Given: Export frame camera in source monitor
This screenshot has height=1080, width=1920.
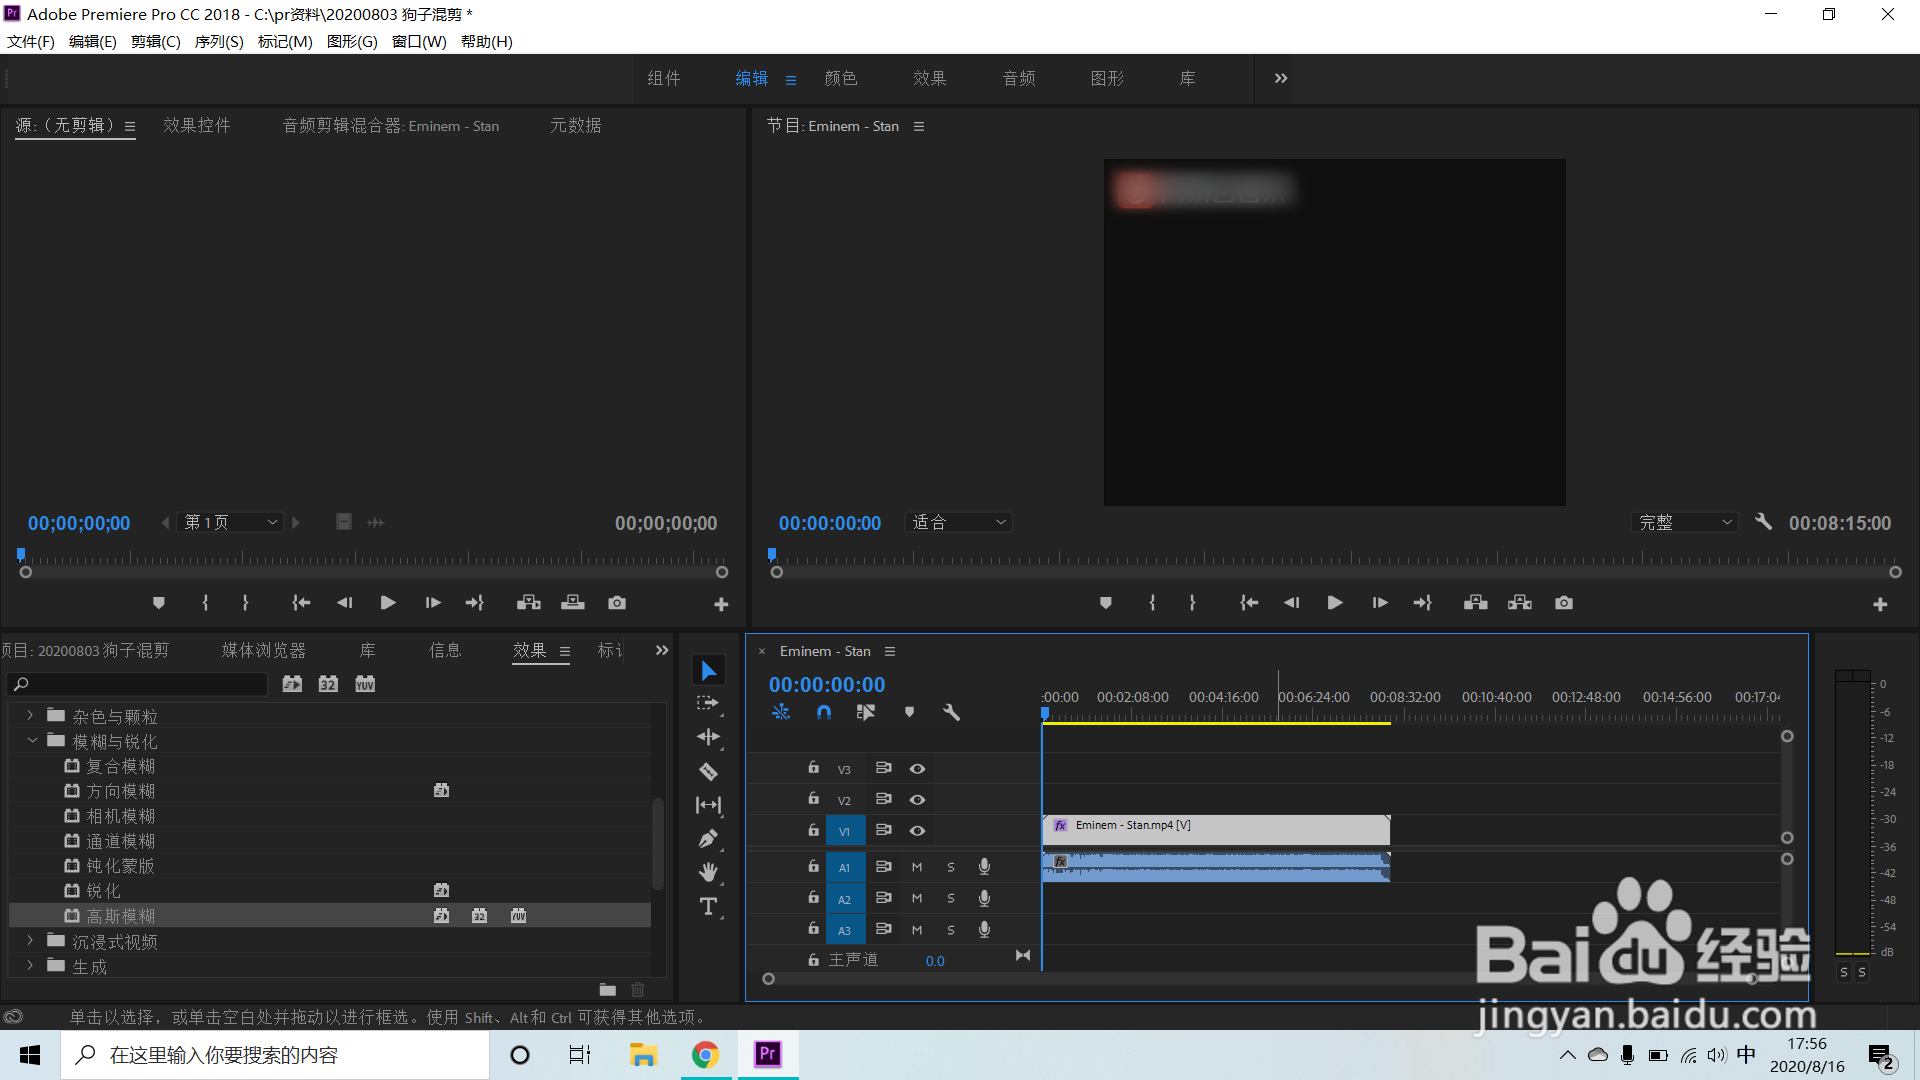Looking at the screenshot, I should [617, 603].
